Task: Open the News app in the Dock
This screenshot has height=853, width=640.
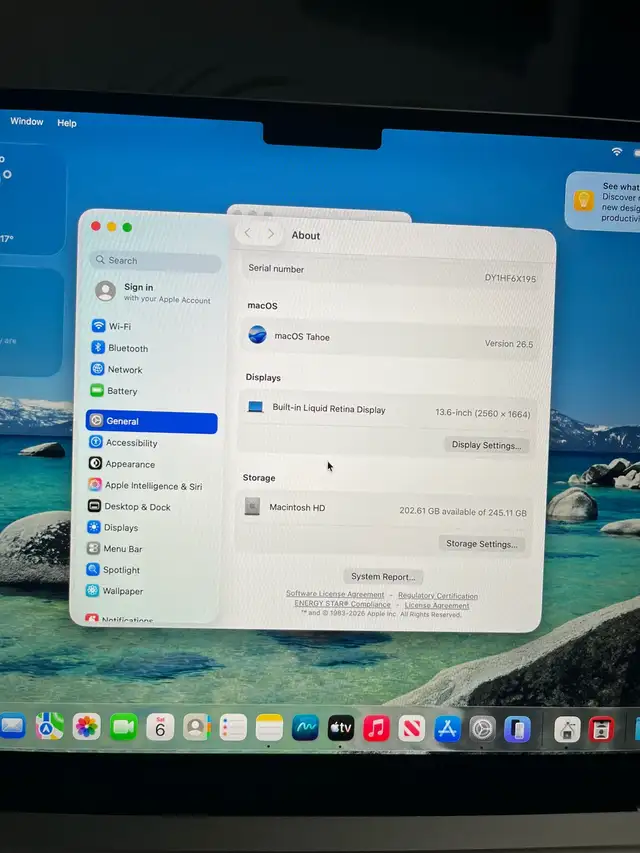Action: (411, 729)
